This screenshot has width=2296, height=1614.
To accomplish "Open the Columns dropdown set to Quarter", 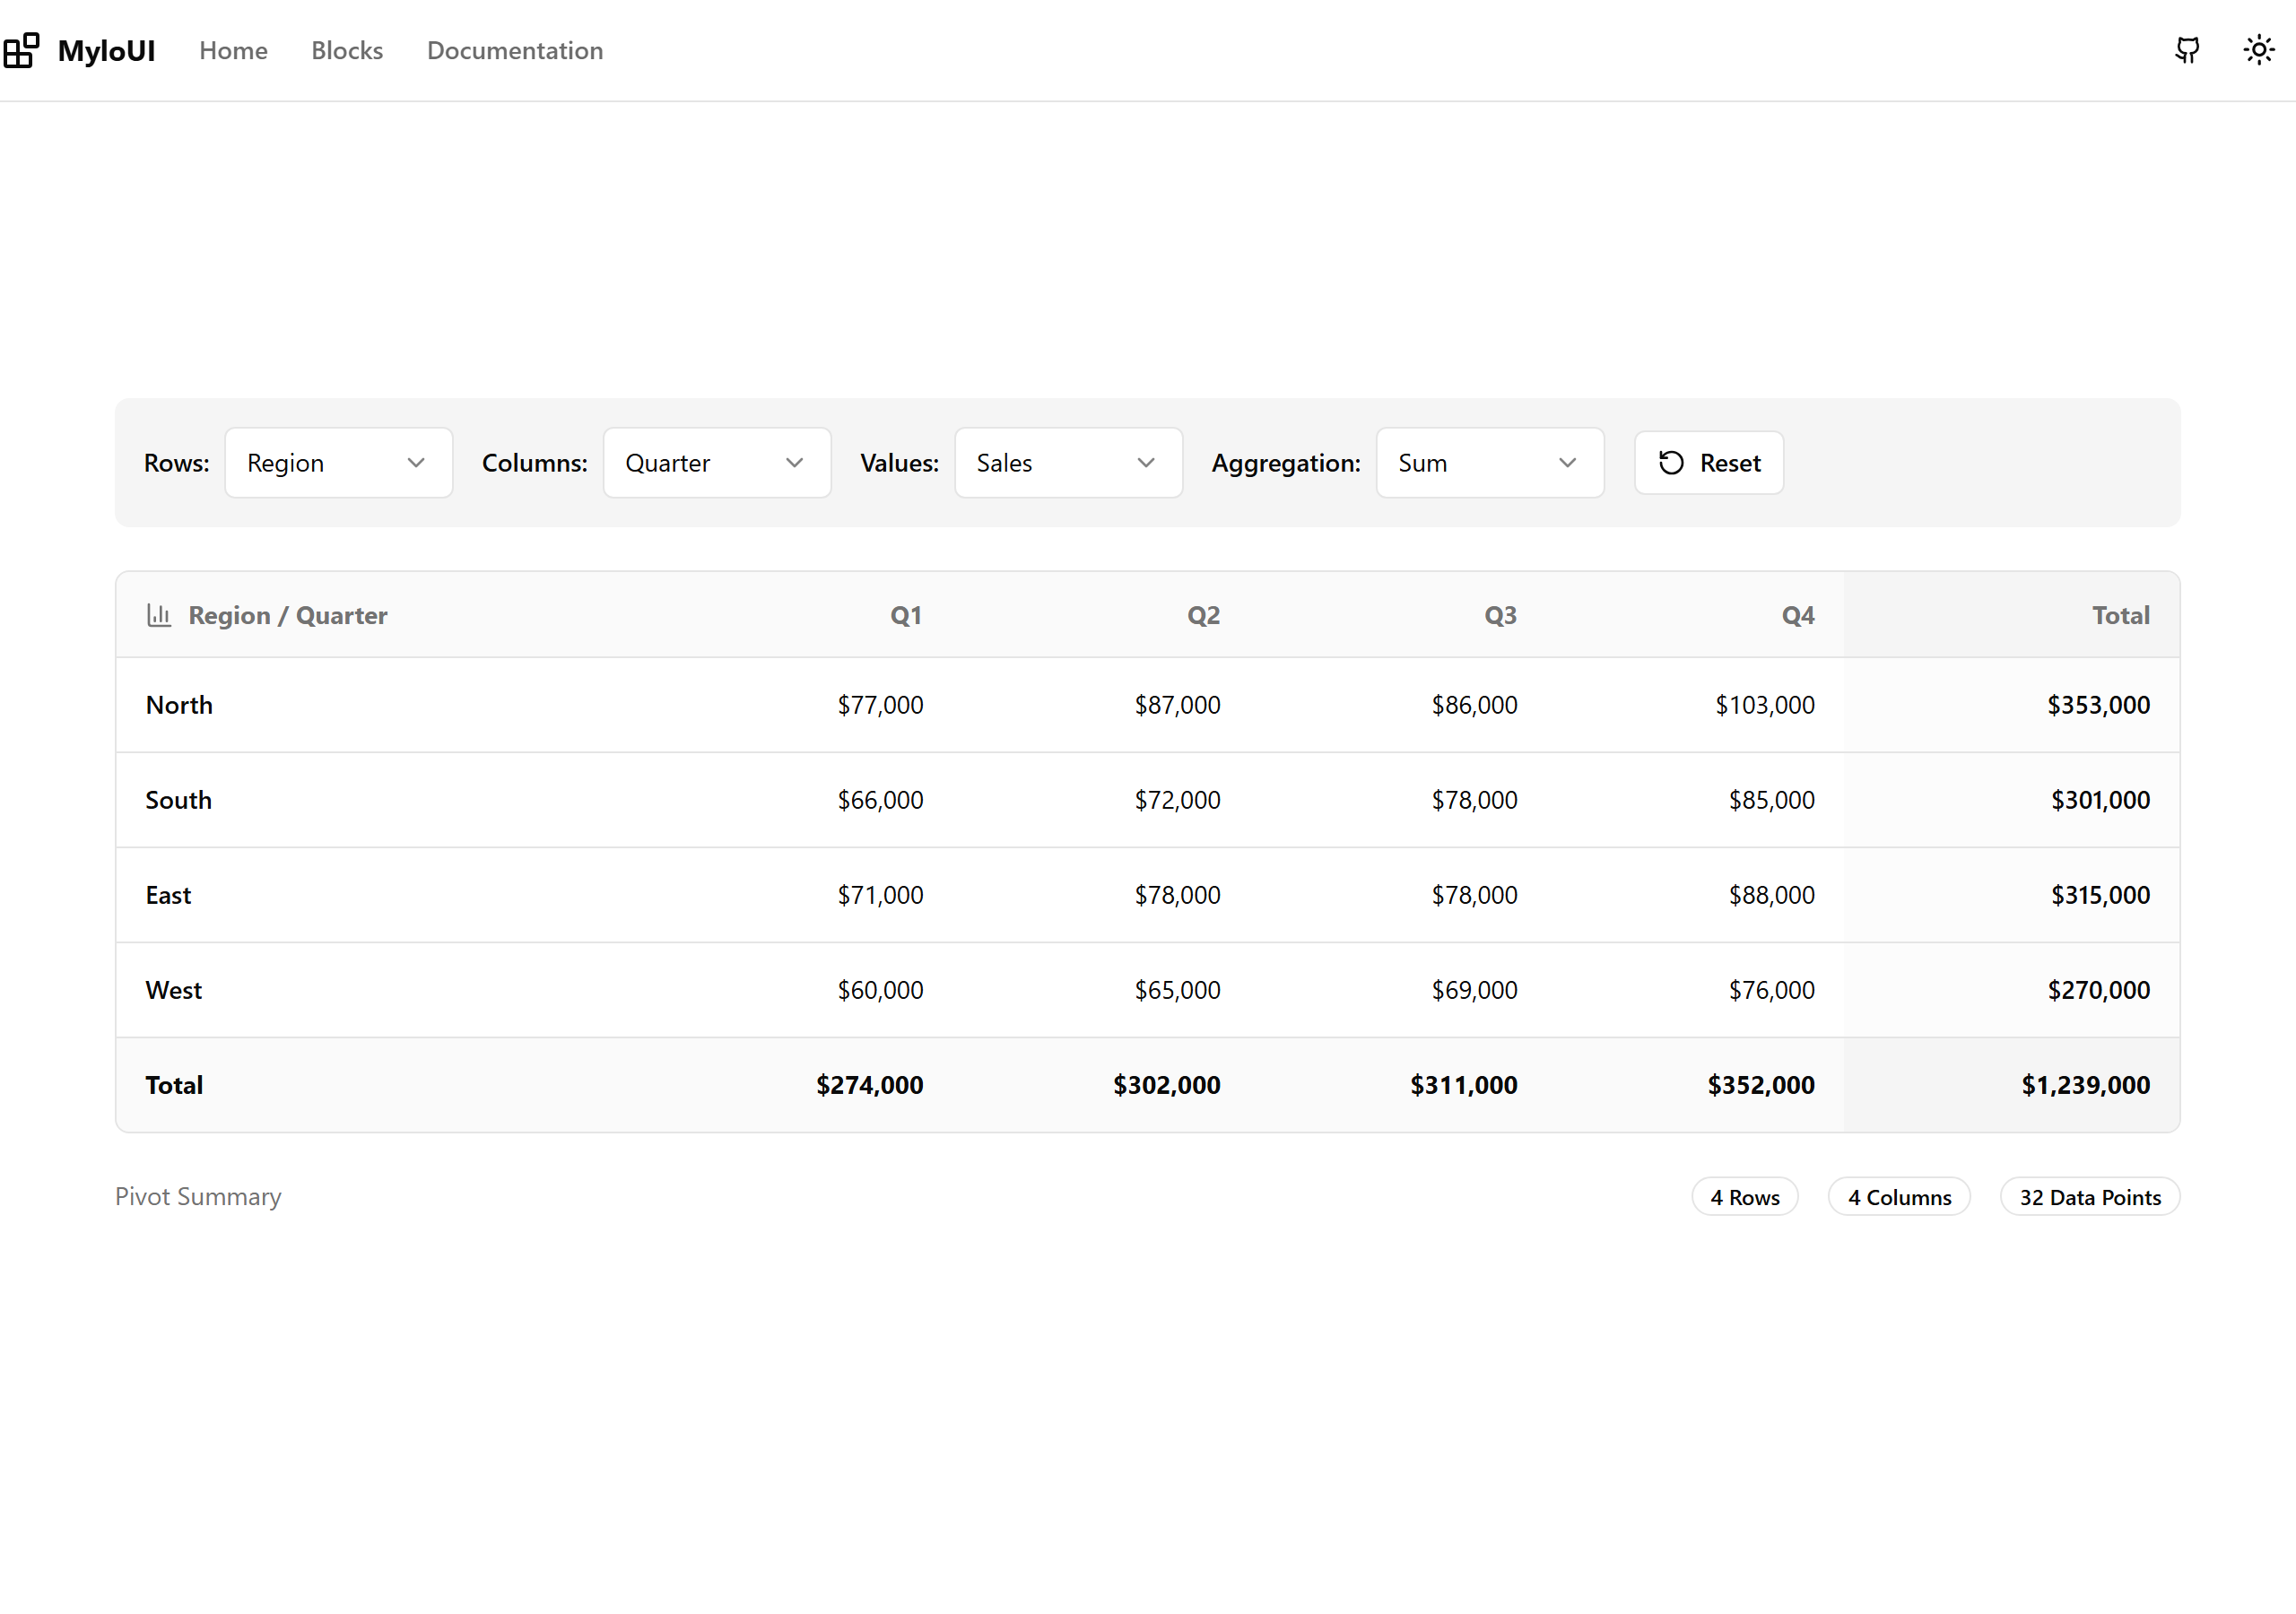I will [716, 462].
